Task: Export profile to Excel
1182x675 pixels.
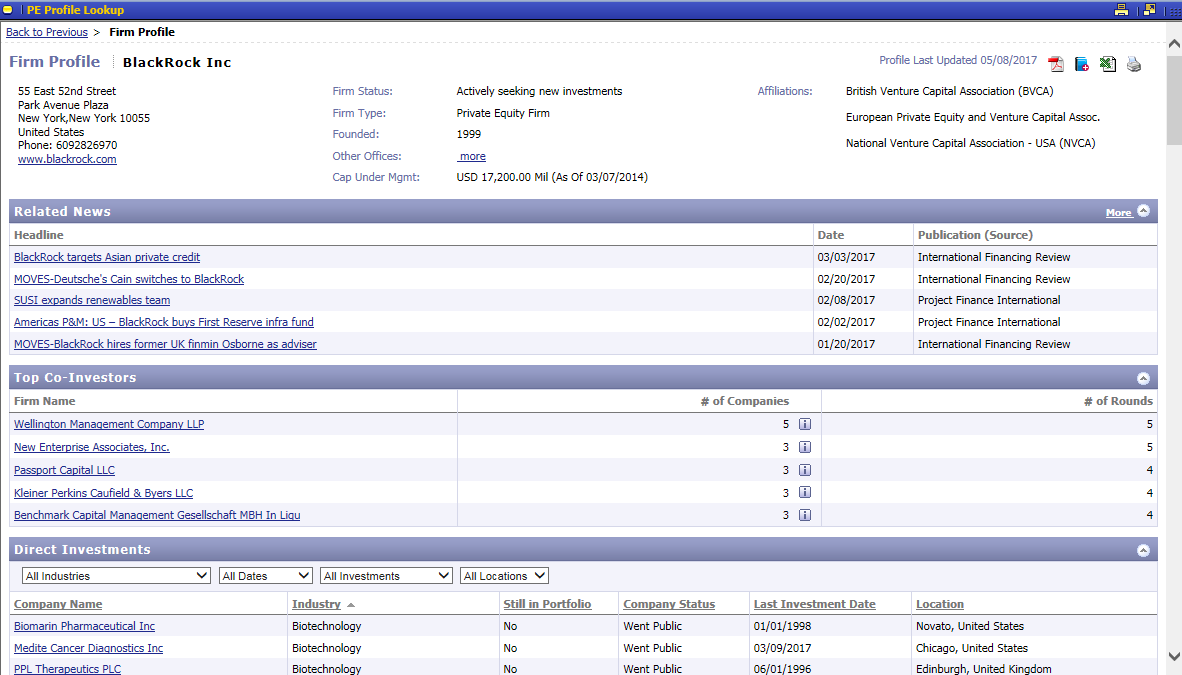Action: click(1108, 65)
